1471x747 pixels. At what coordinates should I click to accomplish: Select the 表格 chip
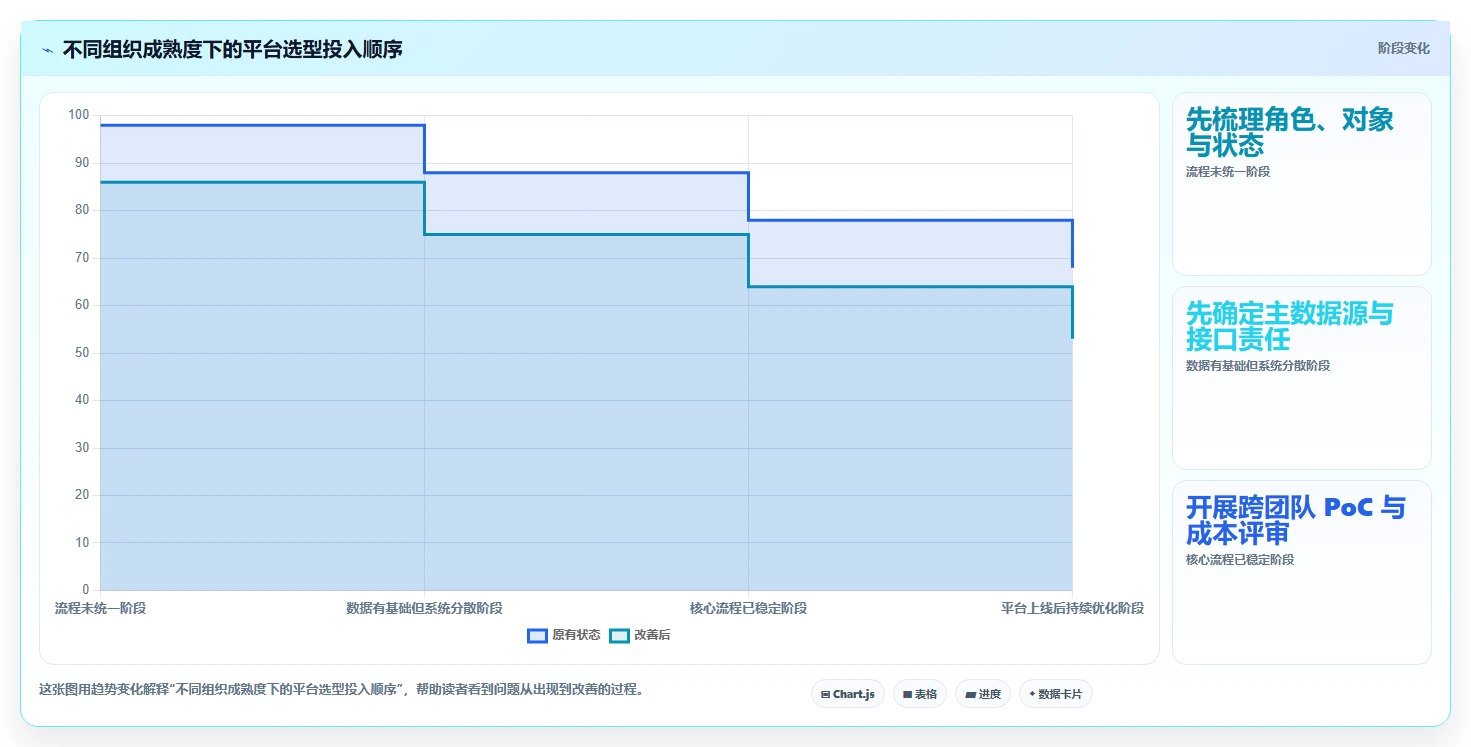point(920,694)
